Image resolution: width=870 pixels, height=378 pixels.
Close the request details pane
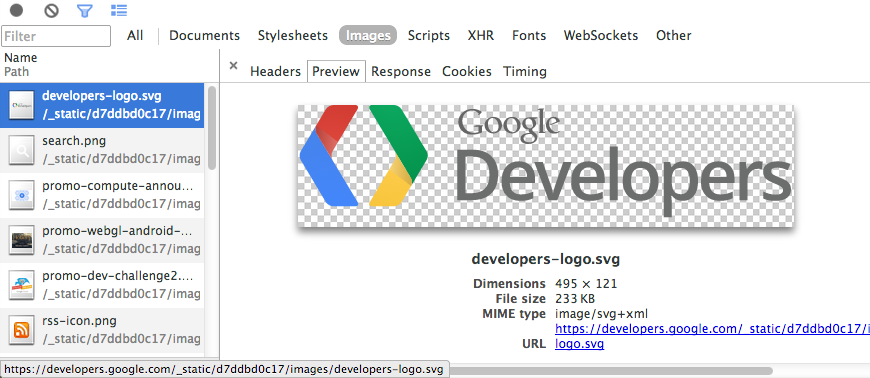tap(234, 65)
